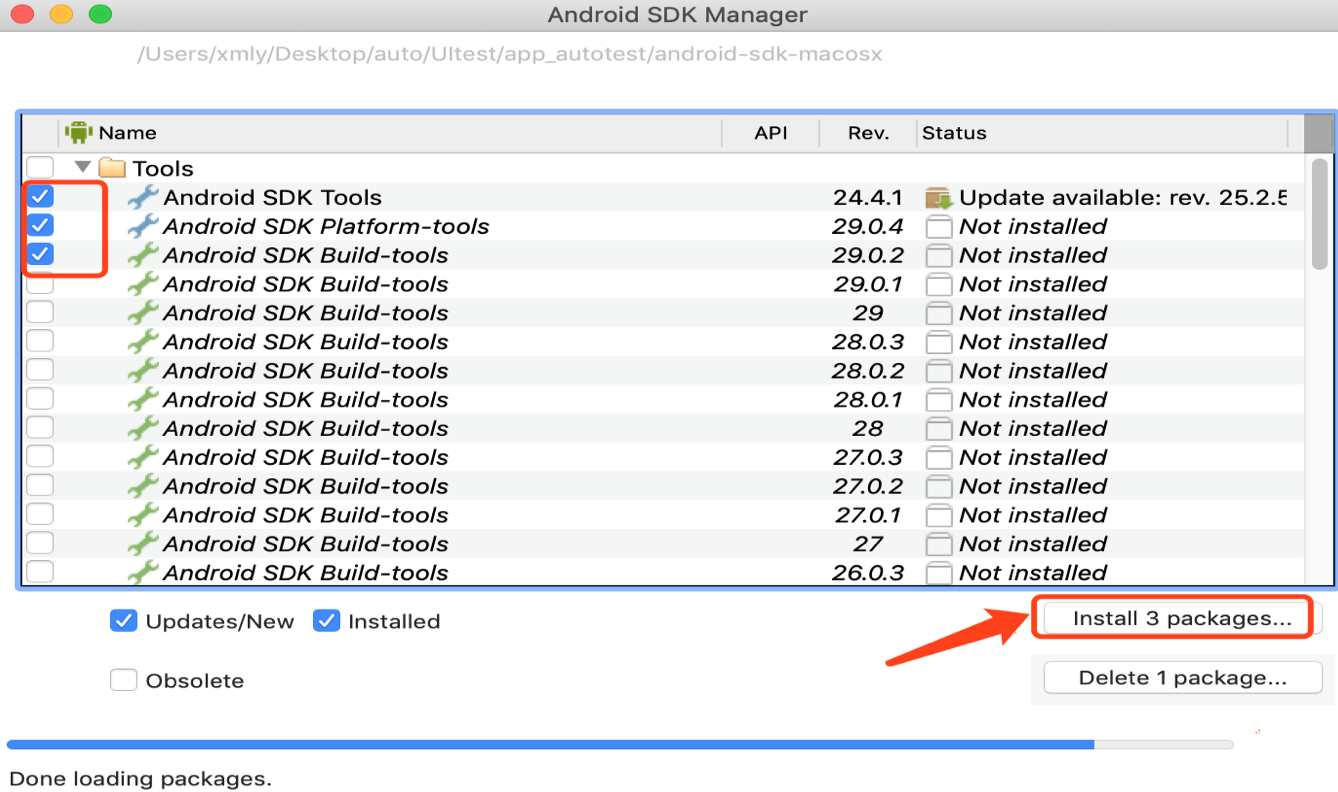
Task: Click the Rev. column header
Action: tap(868, 133)
